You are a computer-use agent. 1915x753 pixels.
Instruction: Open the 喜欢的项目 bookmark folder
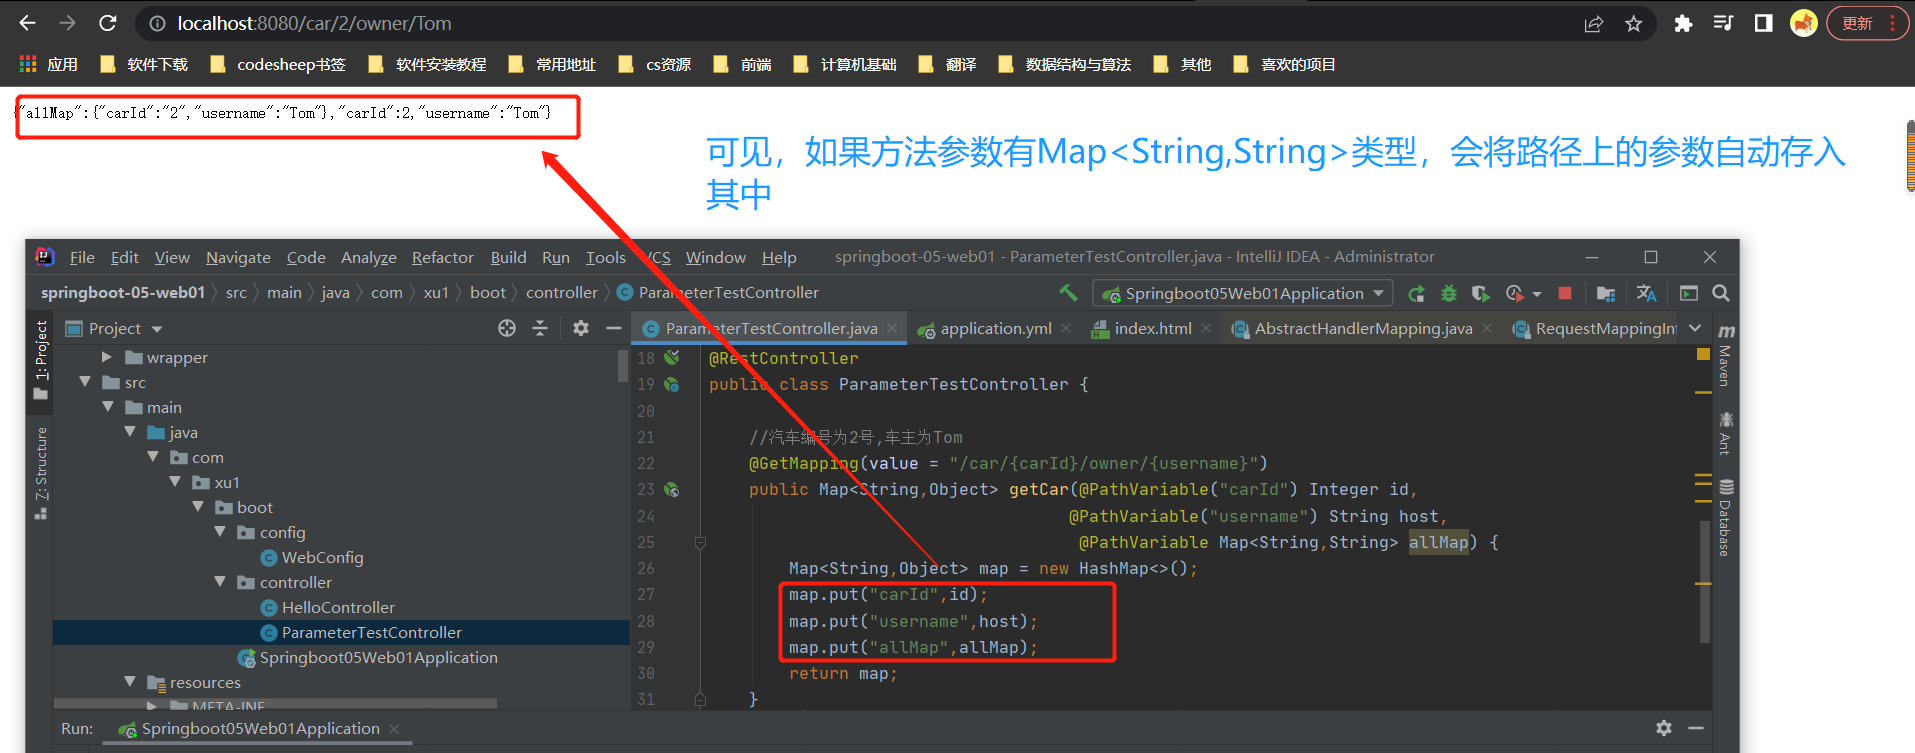(1285, 64)
